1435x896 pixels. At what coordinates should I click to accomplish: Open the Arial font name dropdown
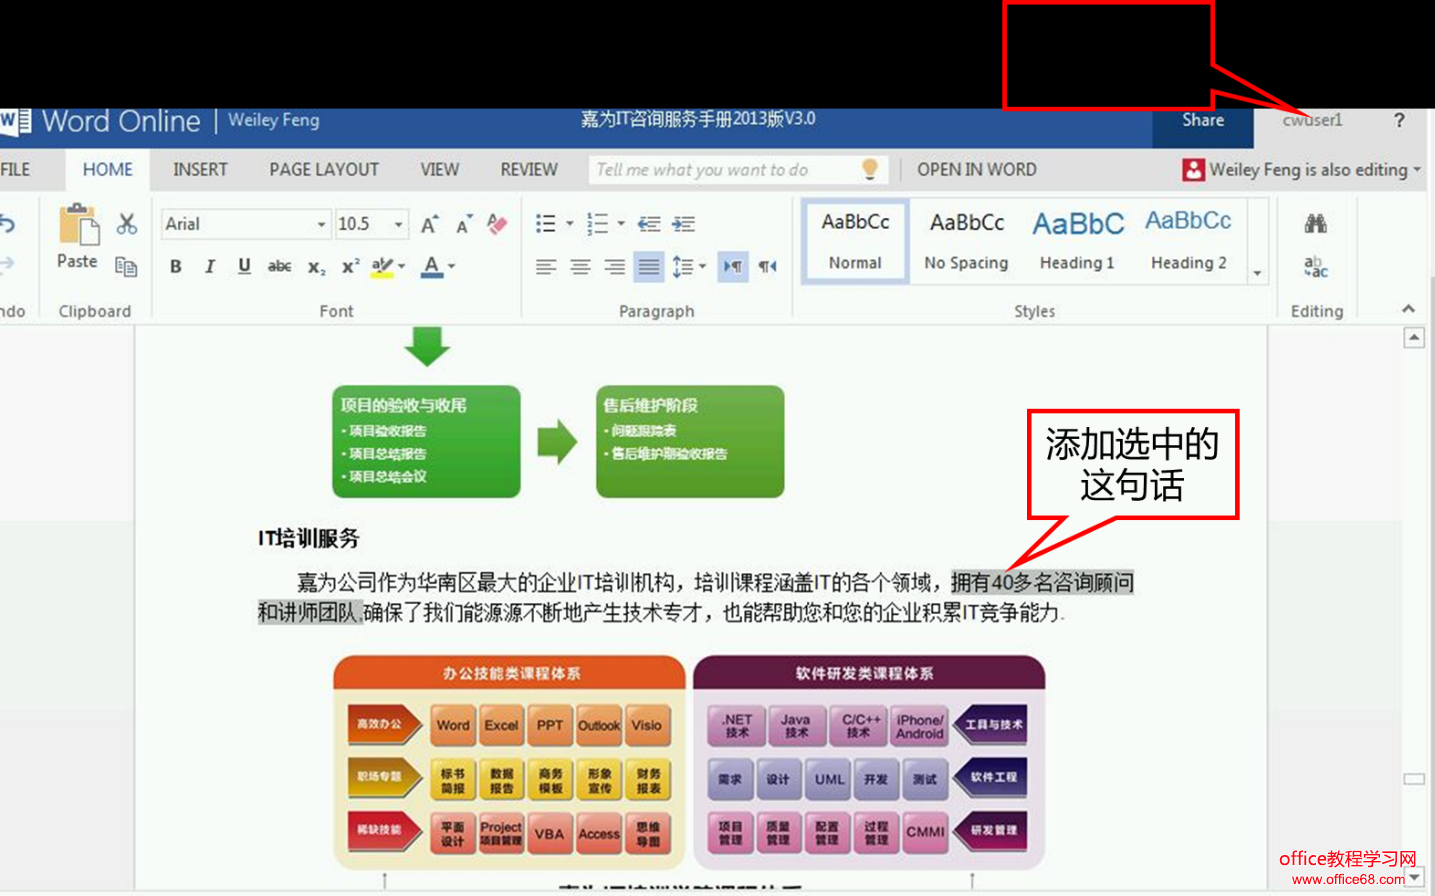point(321,225)
